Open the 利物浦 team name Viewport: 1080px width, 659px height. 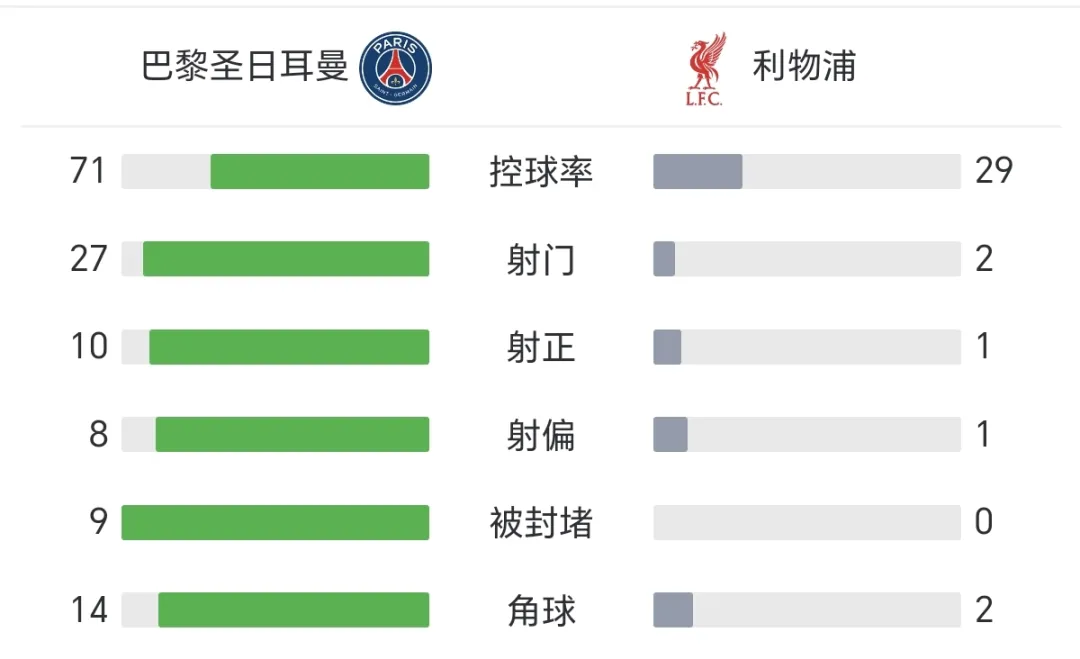(804, 66)
